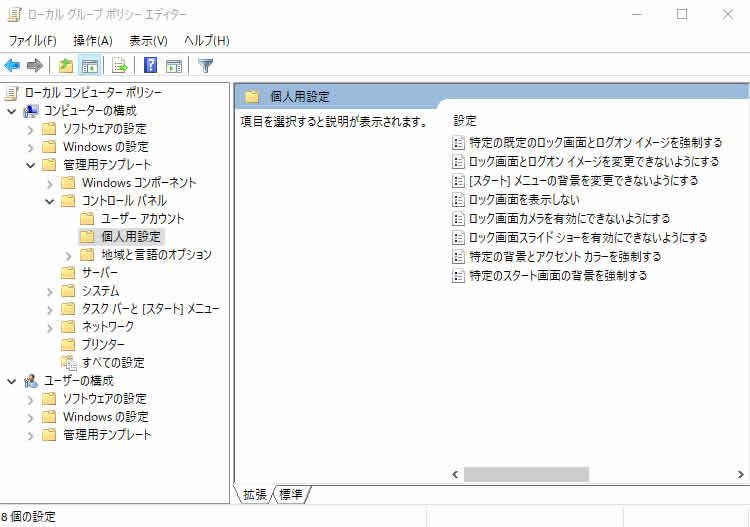This screenshot has height=527, width=750.
Task: Select ソフトウェアの設定 under ユーザーの構成
Action: tap(105, 399)
